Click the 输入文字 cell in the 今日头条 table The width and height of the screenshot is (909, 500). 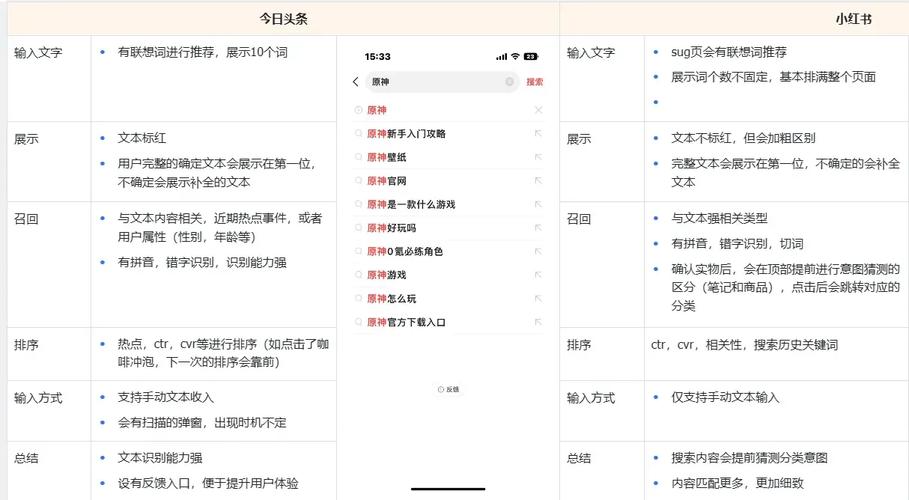pos(38,53)
